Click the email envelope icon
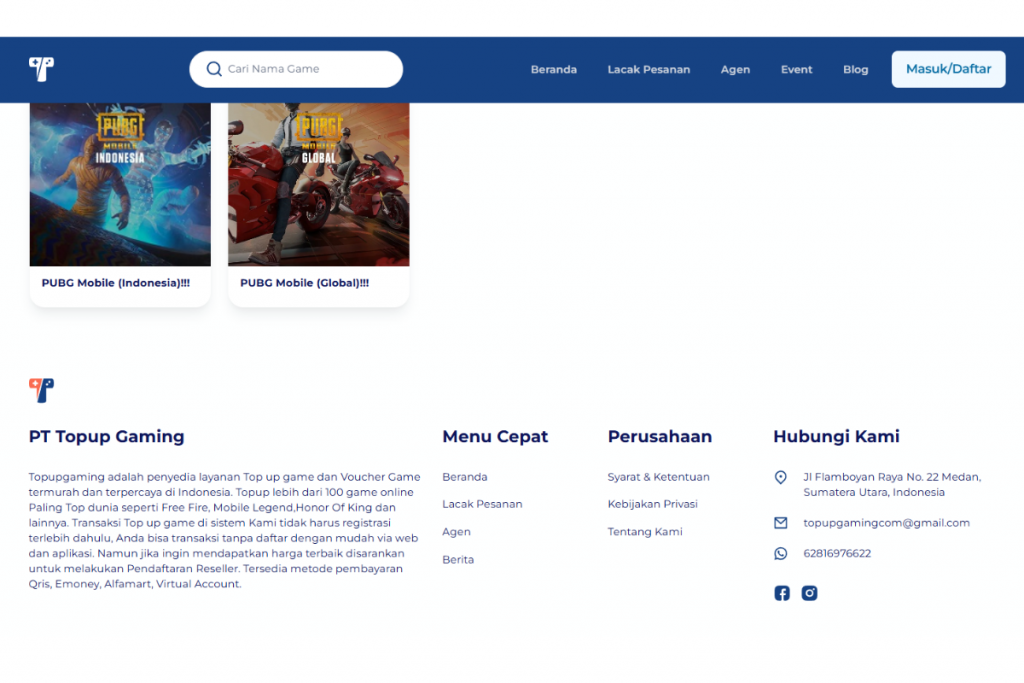1024x683 pixels. point(780,523)
